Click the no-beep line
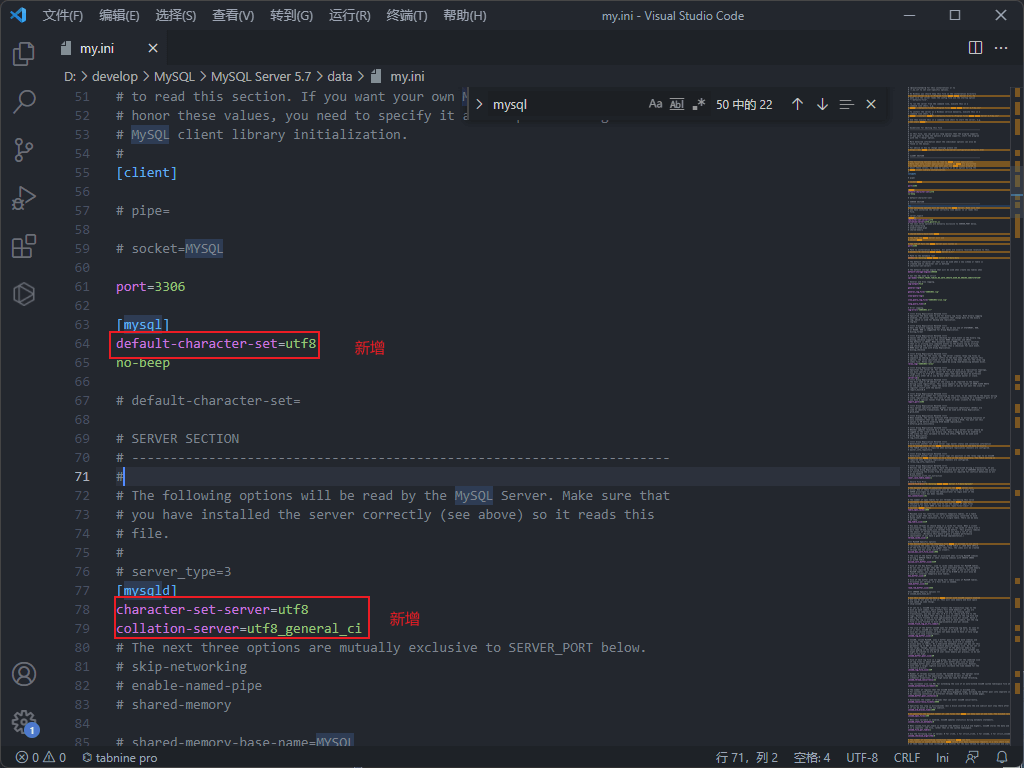The image size is (1024, 768). point(142,362)
